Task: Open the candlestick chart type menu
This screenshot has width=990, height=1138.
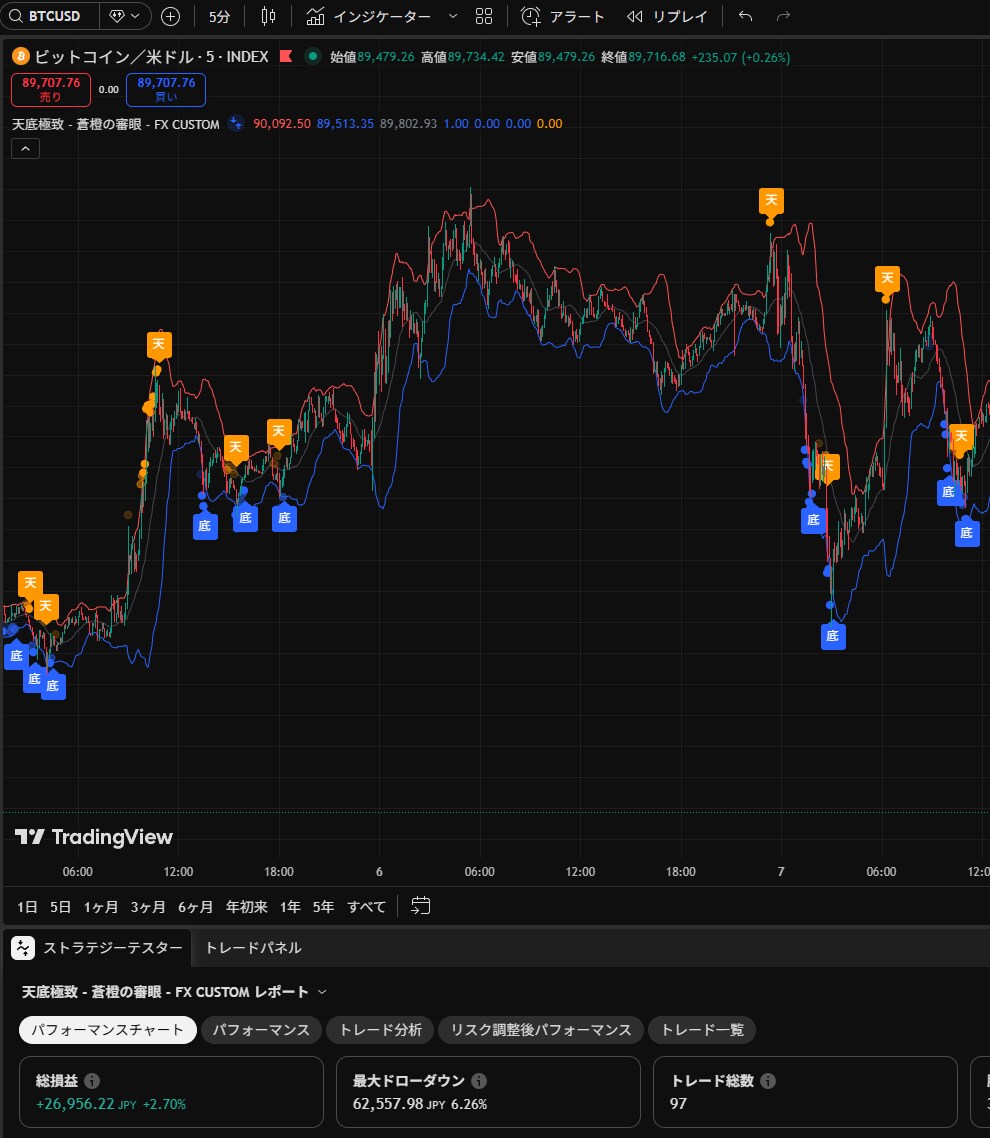Action: click(269, 16)
